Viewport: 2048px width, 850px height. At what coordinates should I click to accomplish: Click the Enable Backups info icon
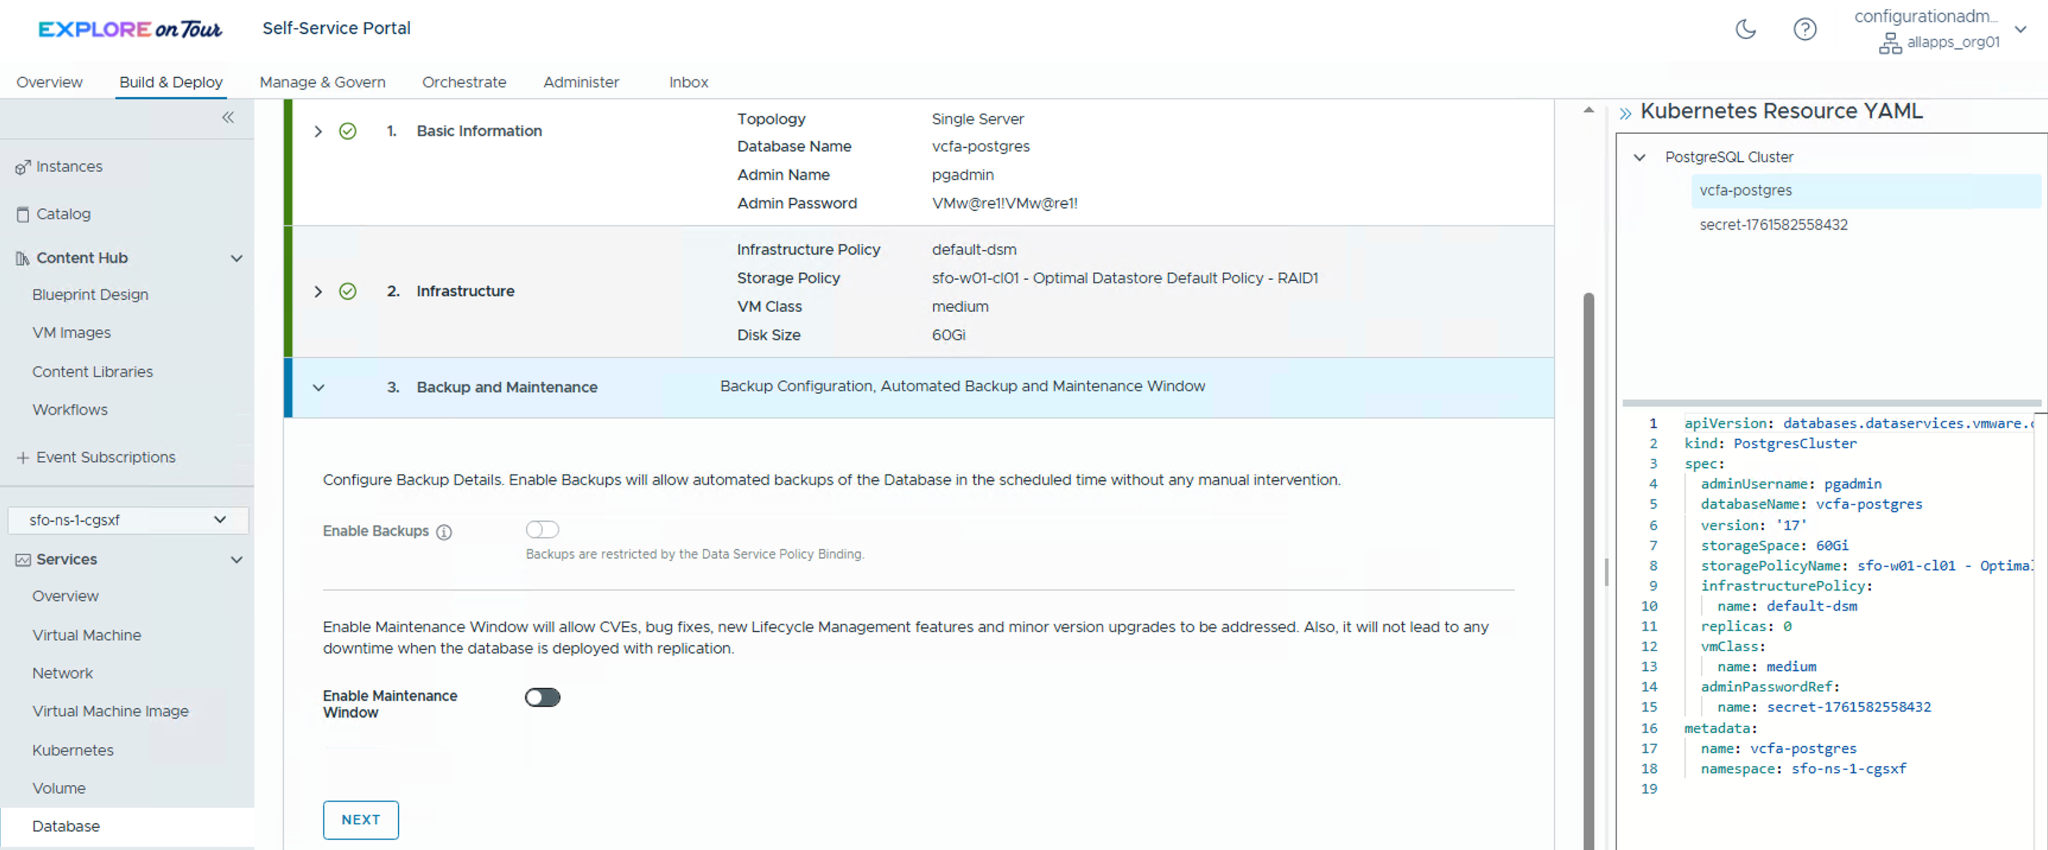click(444, 532)
